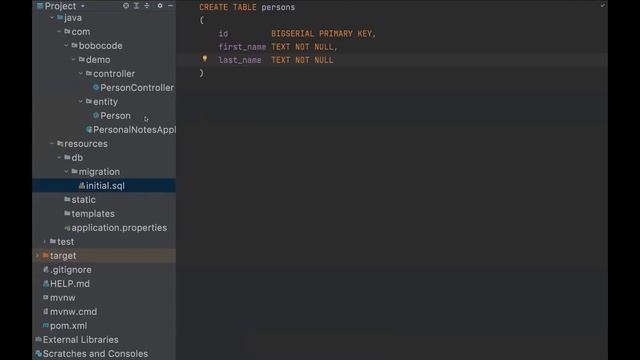Open Project panel settings gear

(160, 6)
